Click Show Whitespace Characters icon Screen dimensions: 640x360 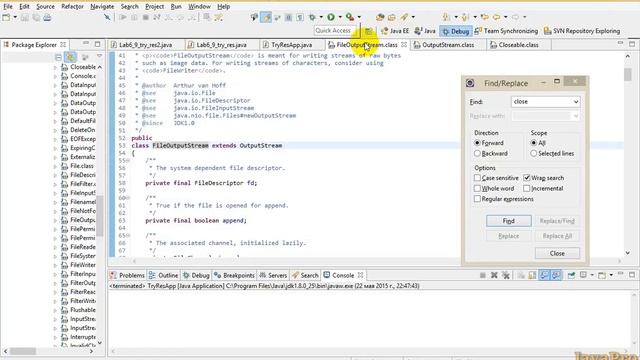300,17
